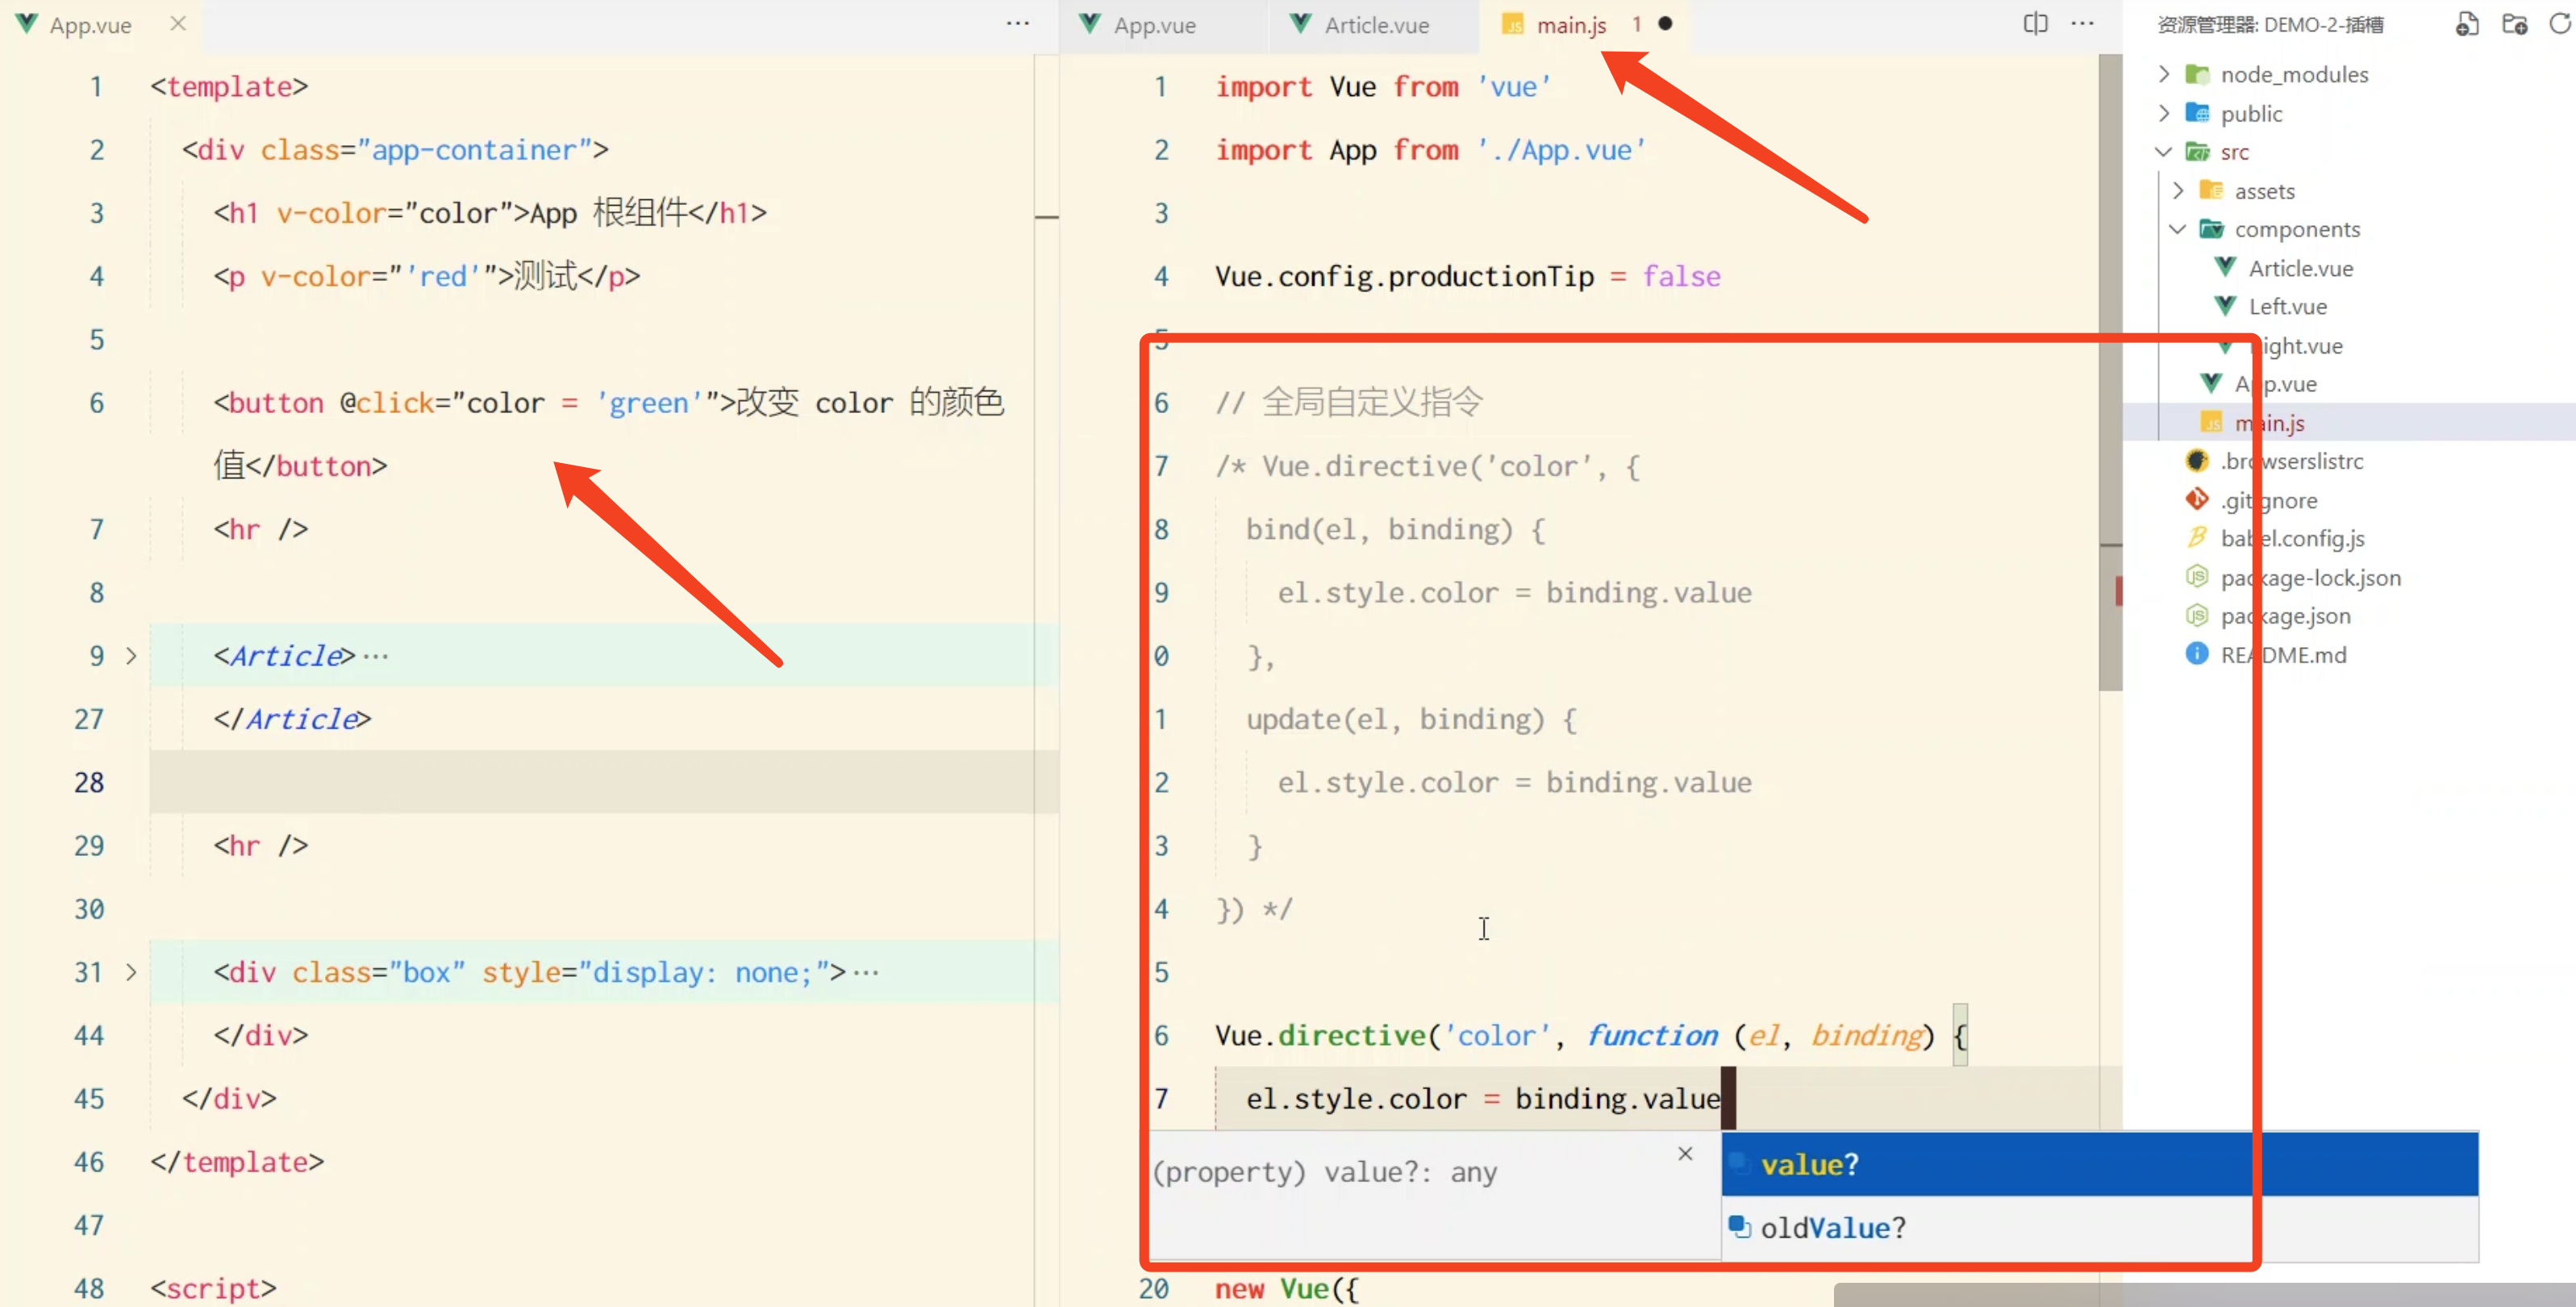The height and width of the screenshot is (1307, 2576).
Task: Switch to App.vue tab in right group
Action: pos(1154,25)
